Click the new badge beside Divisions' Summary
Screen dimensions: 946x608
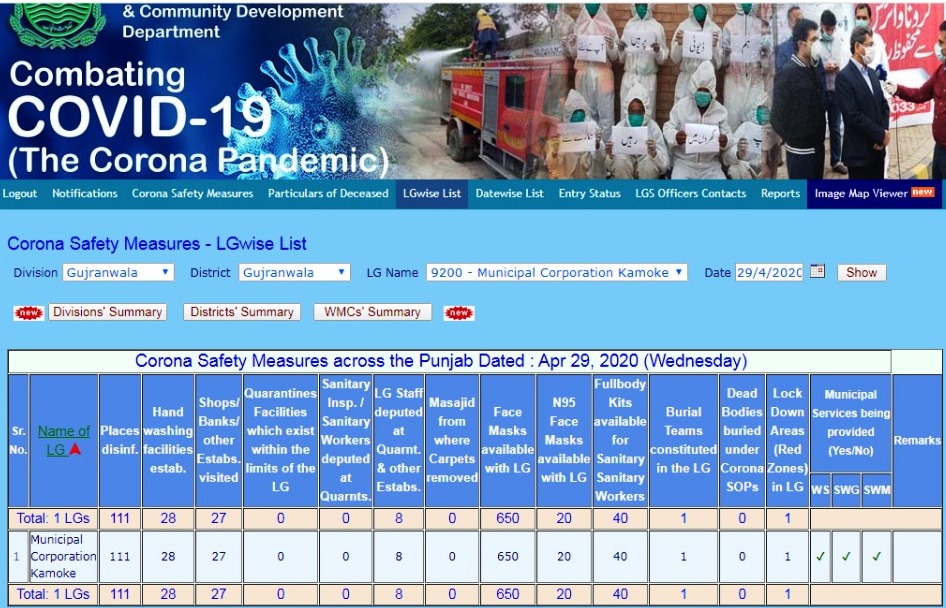[29, 312]
